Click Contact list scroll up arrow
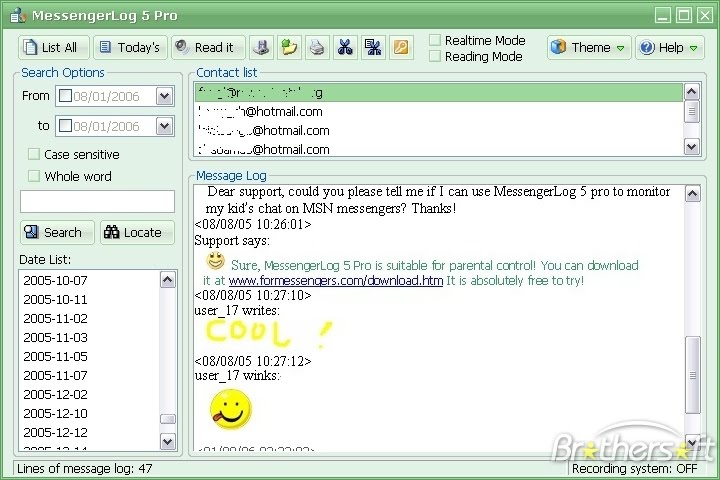Screen dimensions: 720x480 [x=692, y=92]
